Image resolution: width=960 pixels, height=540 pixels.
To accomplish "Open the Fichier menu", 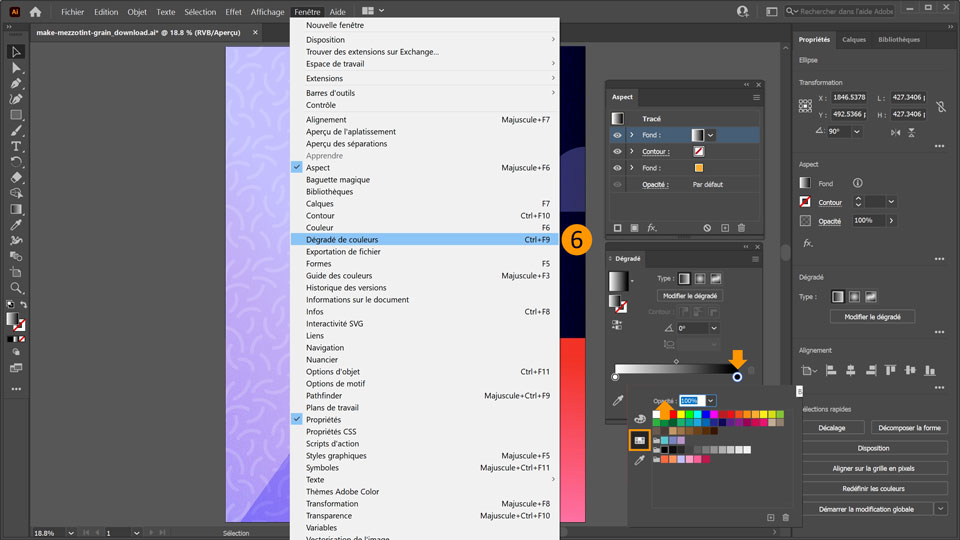I will click(72, 12).
